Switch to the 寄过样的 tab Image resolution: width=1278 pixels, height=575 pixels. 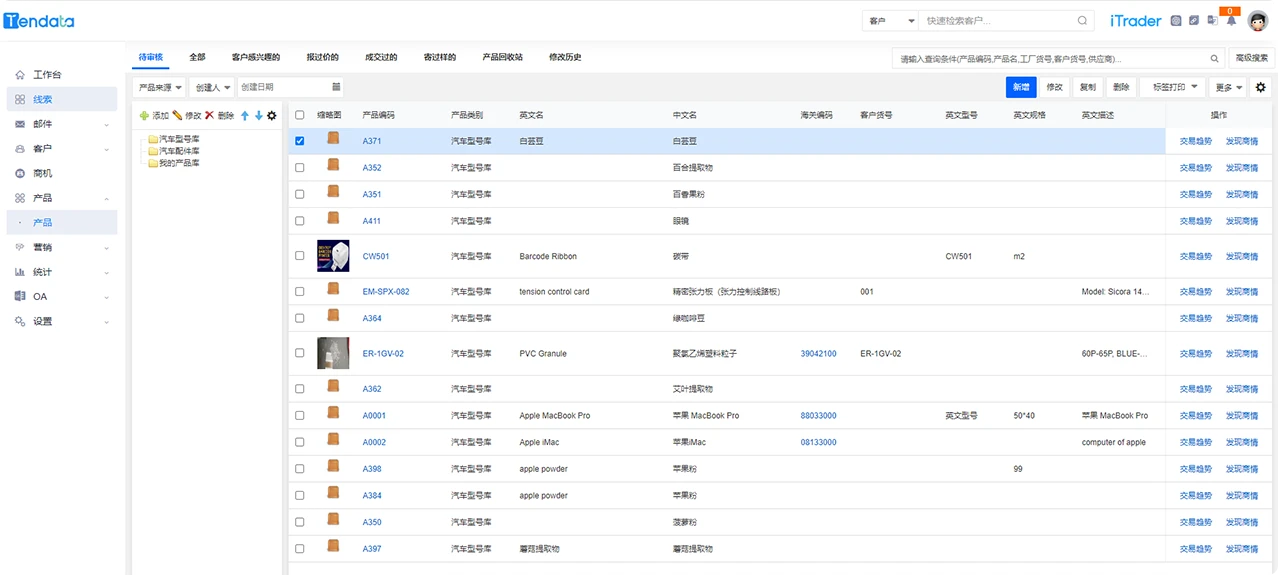pos(440,57)
